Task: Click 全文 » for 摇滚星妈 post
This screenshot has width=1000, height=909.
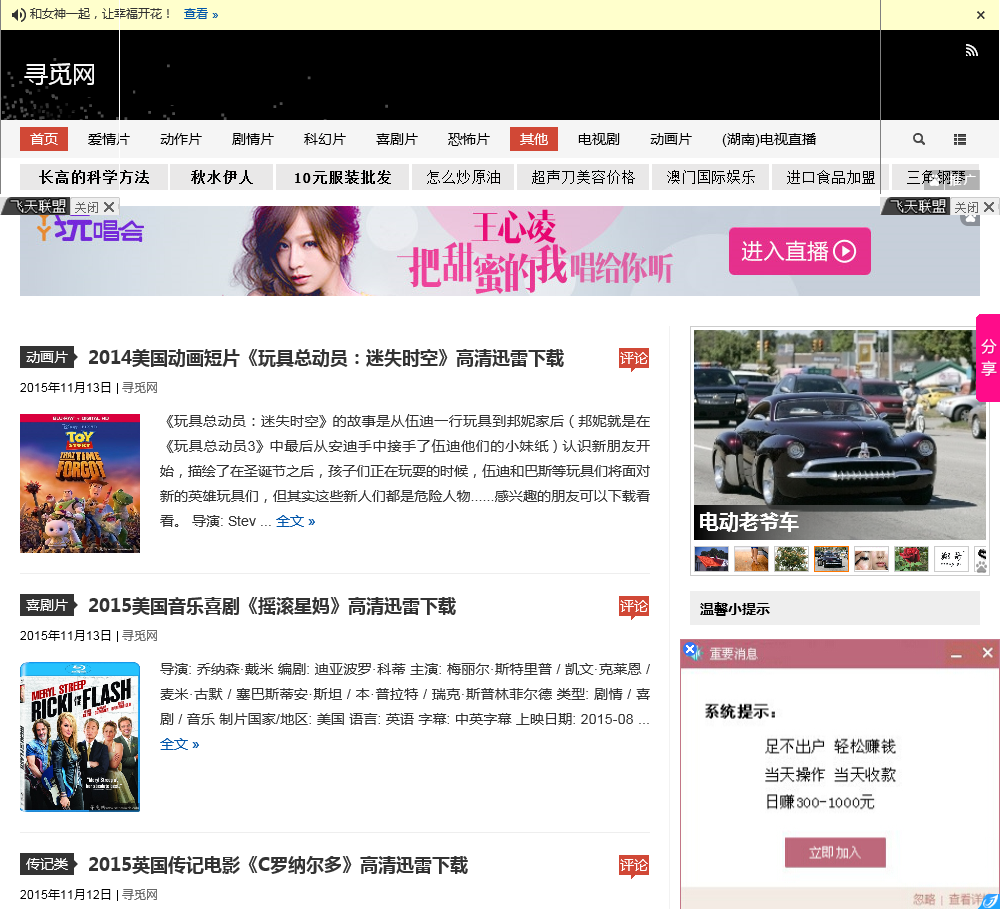Action: point(179,744)
